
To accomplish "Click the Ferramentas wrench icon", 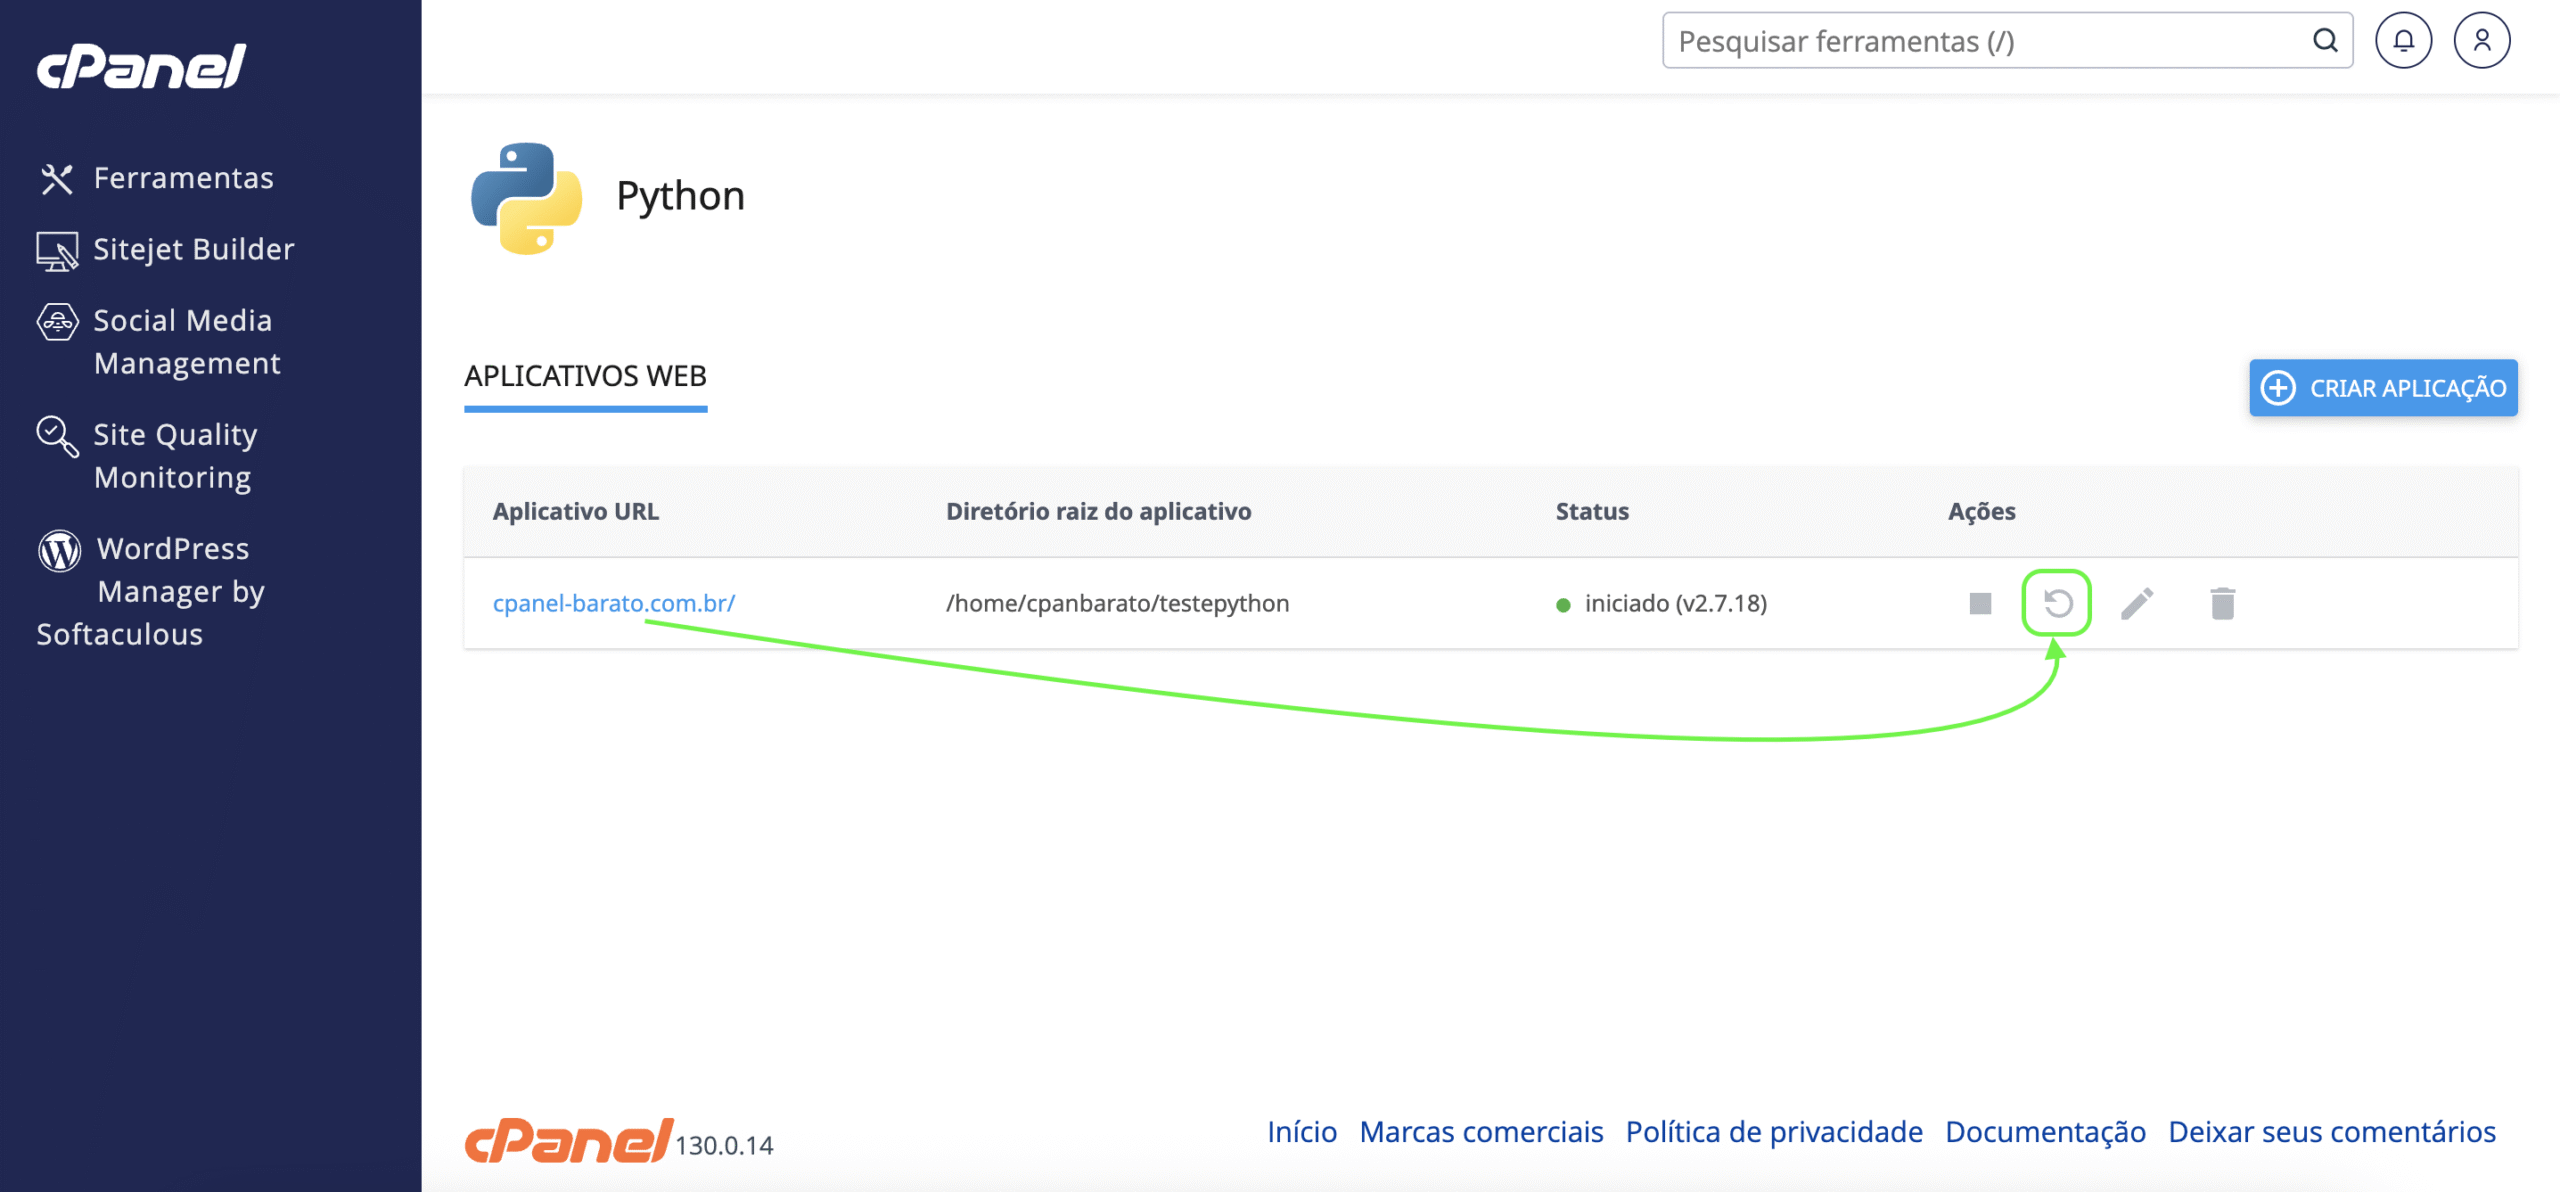I will tap(57, 179).
